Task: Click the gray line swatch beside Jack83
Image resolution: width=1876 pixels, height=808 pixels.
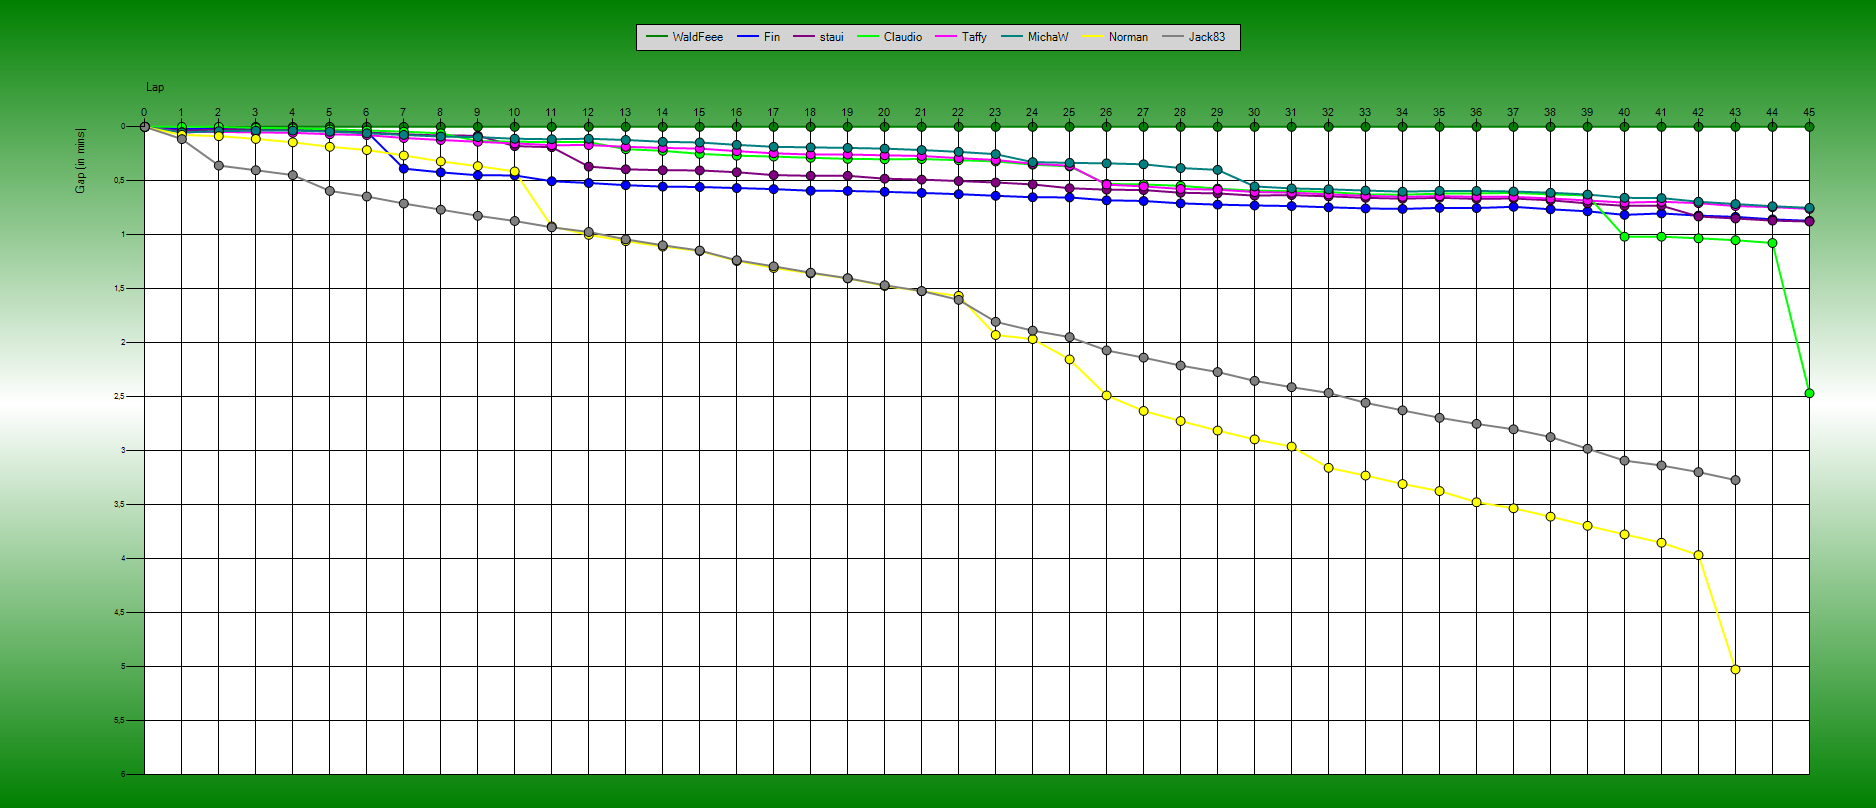Action: pos(1172,37)
